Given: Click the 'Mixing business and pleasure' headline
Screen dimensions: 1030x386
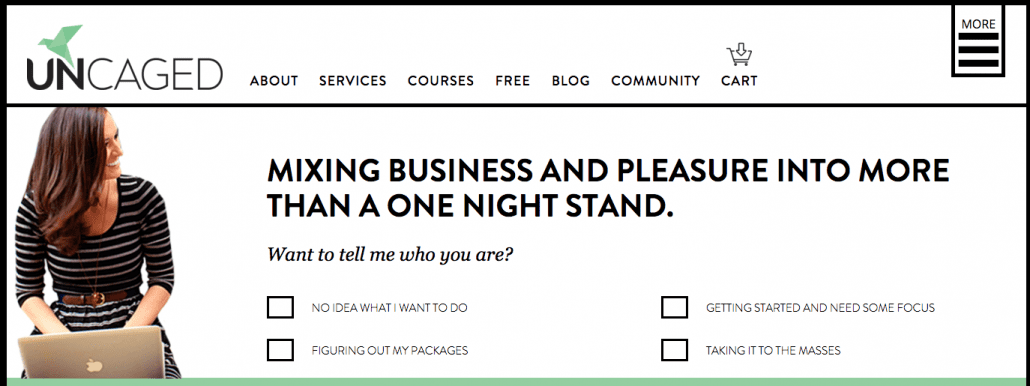Looking at the screenshot, I should 608,188.
